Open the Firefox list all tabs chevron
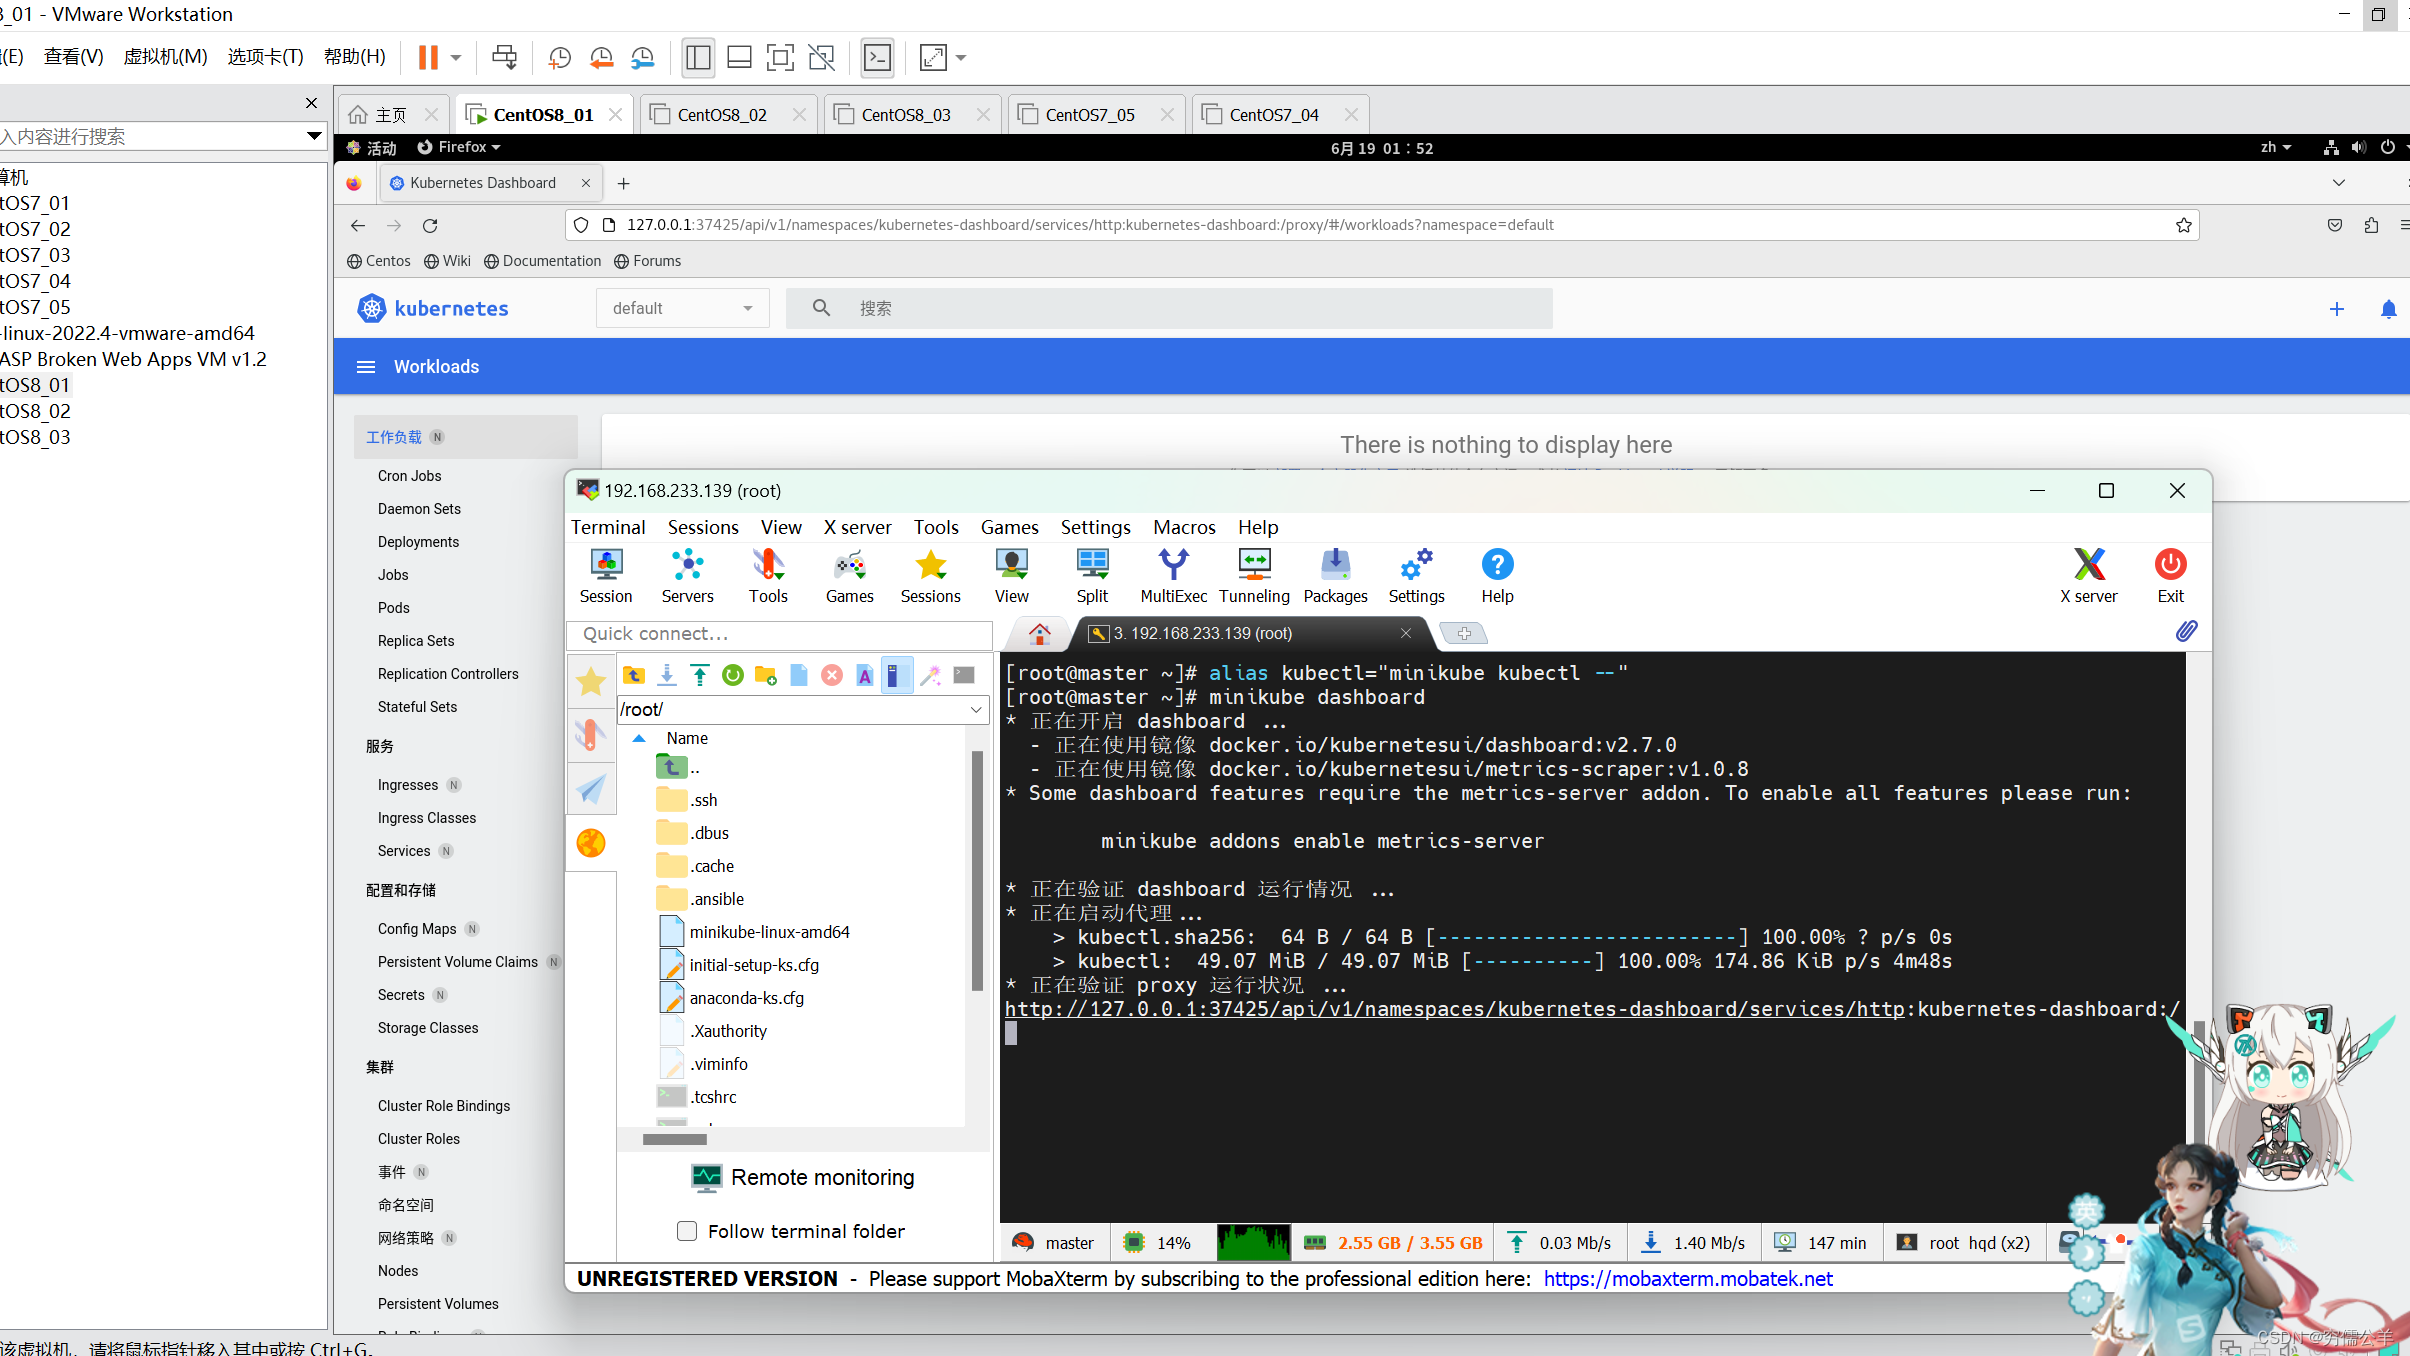The image size is (2410, 1356). point(2339,183)
